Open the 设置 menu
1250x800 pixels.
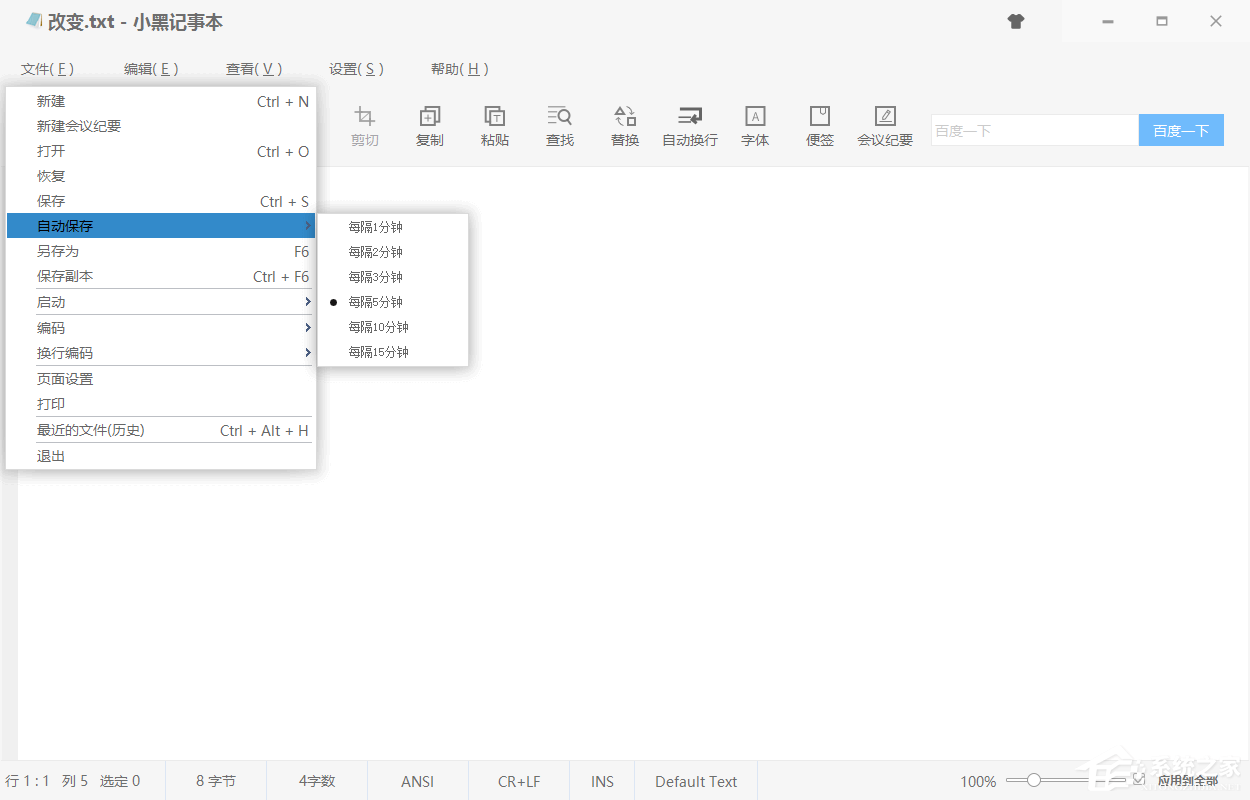point(355,69)
